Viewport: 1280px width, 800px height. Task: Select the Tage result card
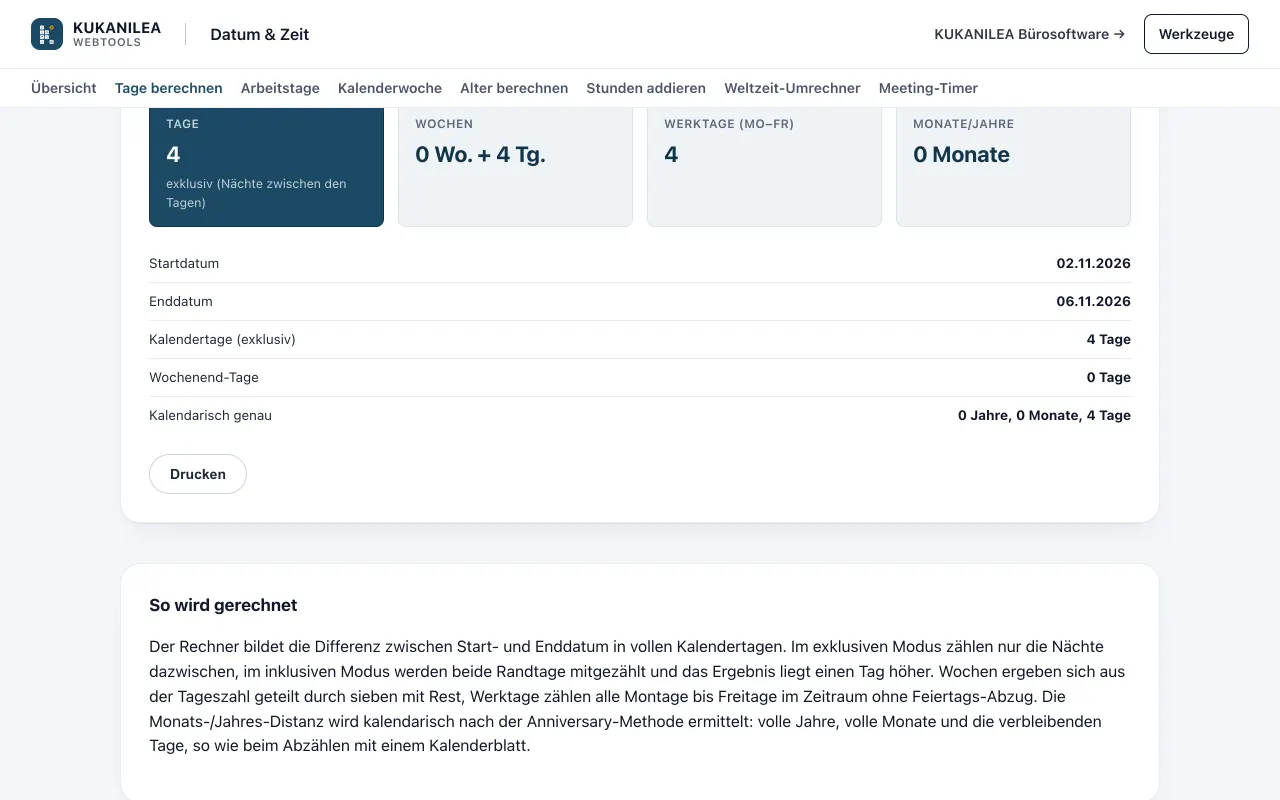[x=266, y=166]
